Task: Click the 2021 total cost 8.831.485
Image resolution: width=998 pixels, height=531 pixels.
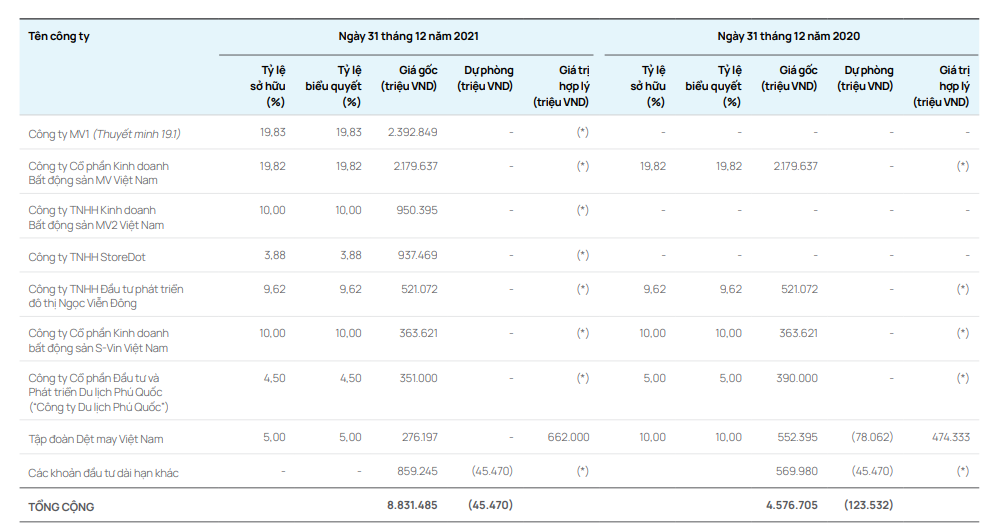Action: (412, 505)
